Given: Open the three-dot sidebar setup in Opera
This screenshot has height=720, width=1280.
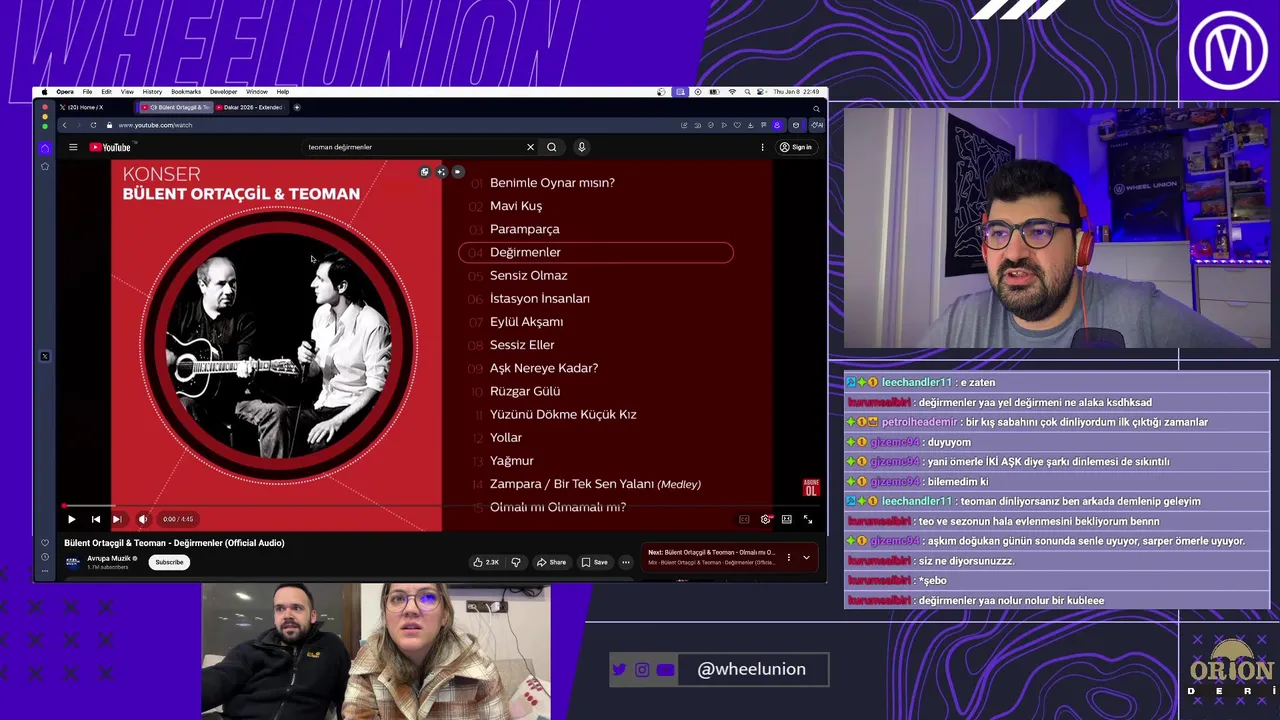Looking at the screenshot, I should coord(44,571).
